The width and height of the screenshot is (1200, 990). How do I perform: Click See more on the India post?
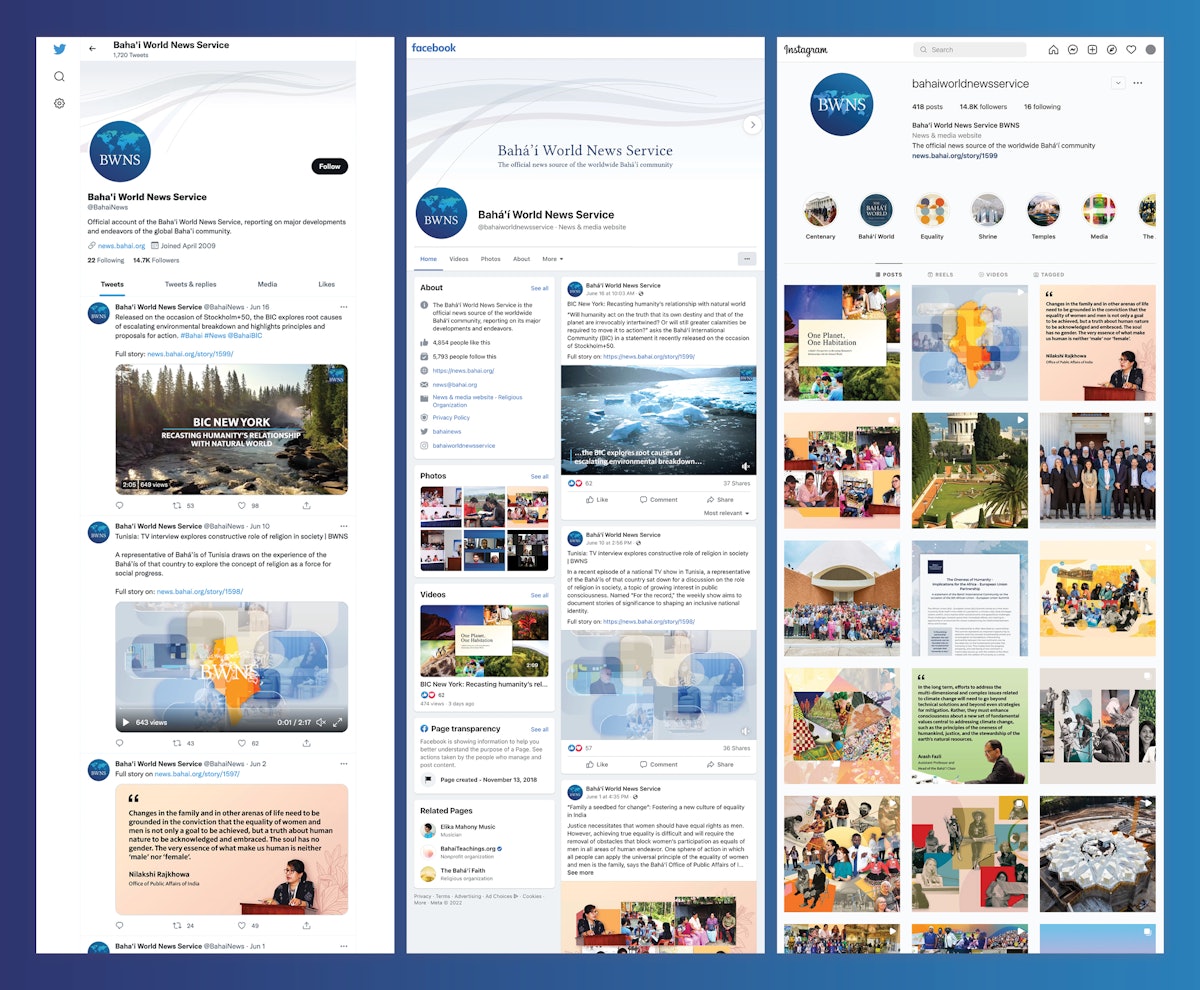[580, 872]
